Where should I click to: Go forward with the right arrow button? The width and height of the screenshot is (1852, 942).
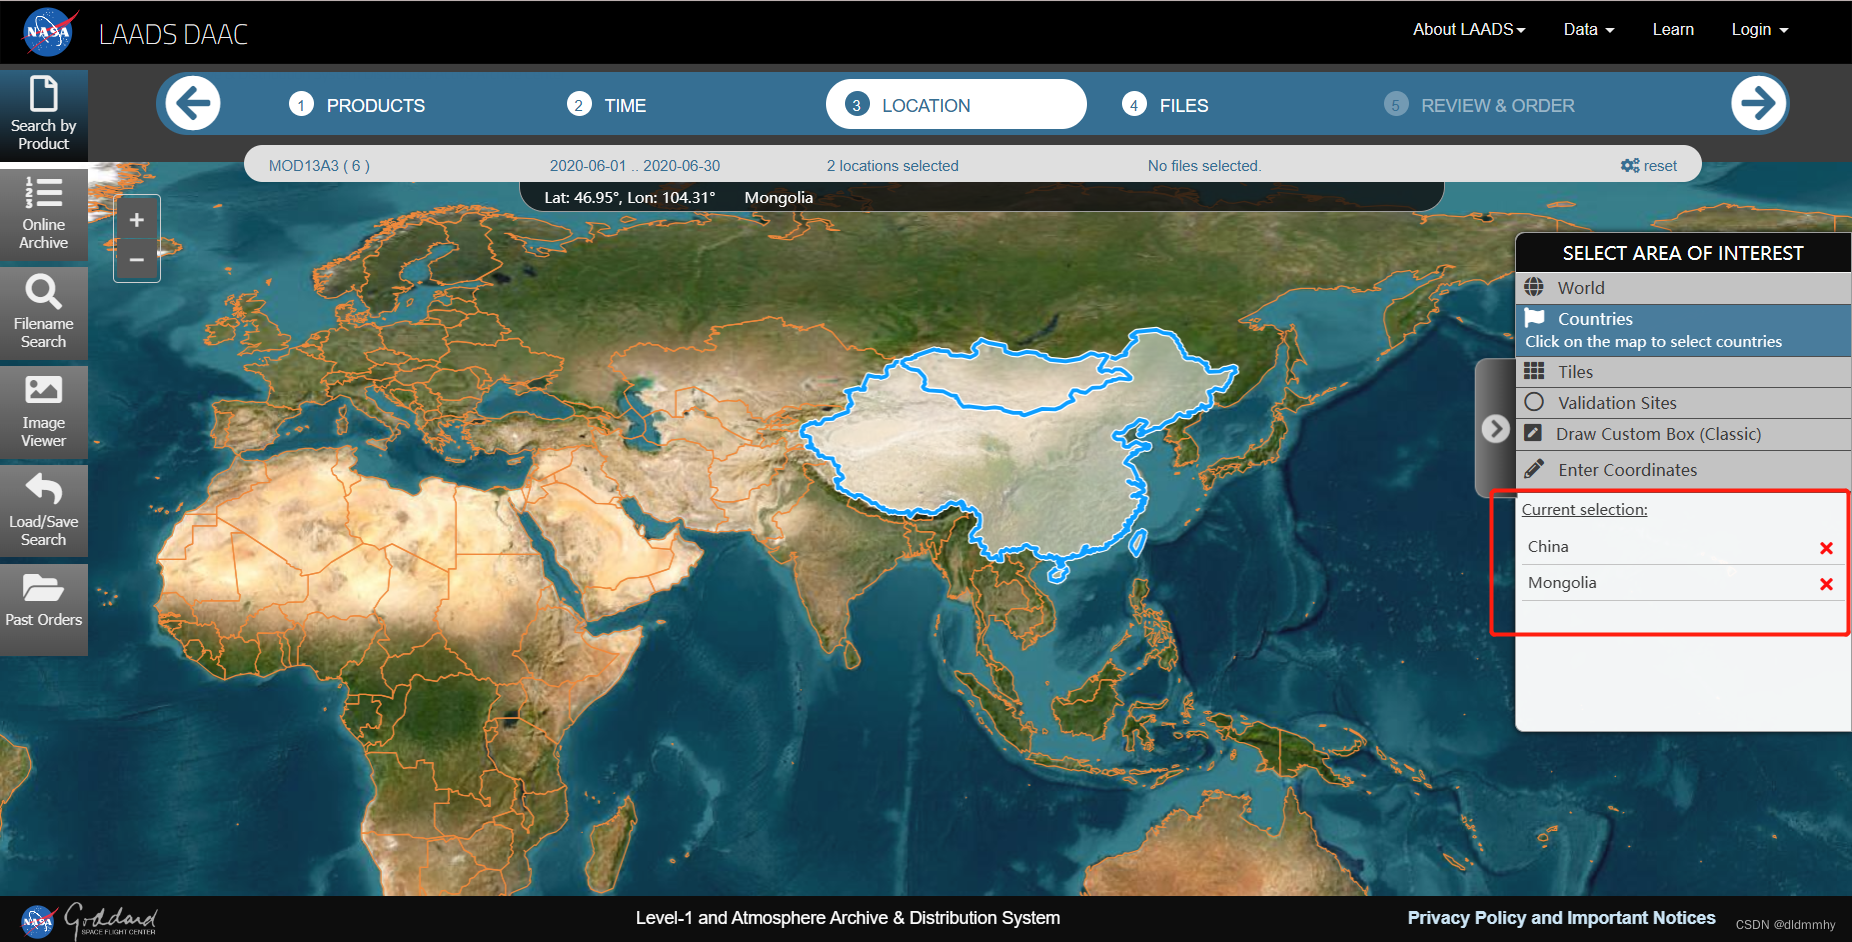[1759, 103]
